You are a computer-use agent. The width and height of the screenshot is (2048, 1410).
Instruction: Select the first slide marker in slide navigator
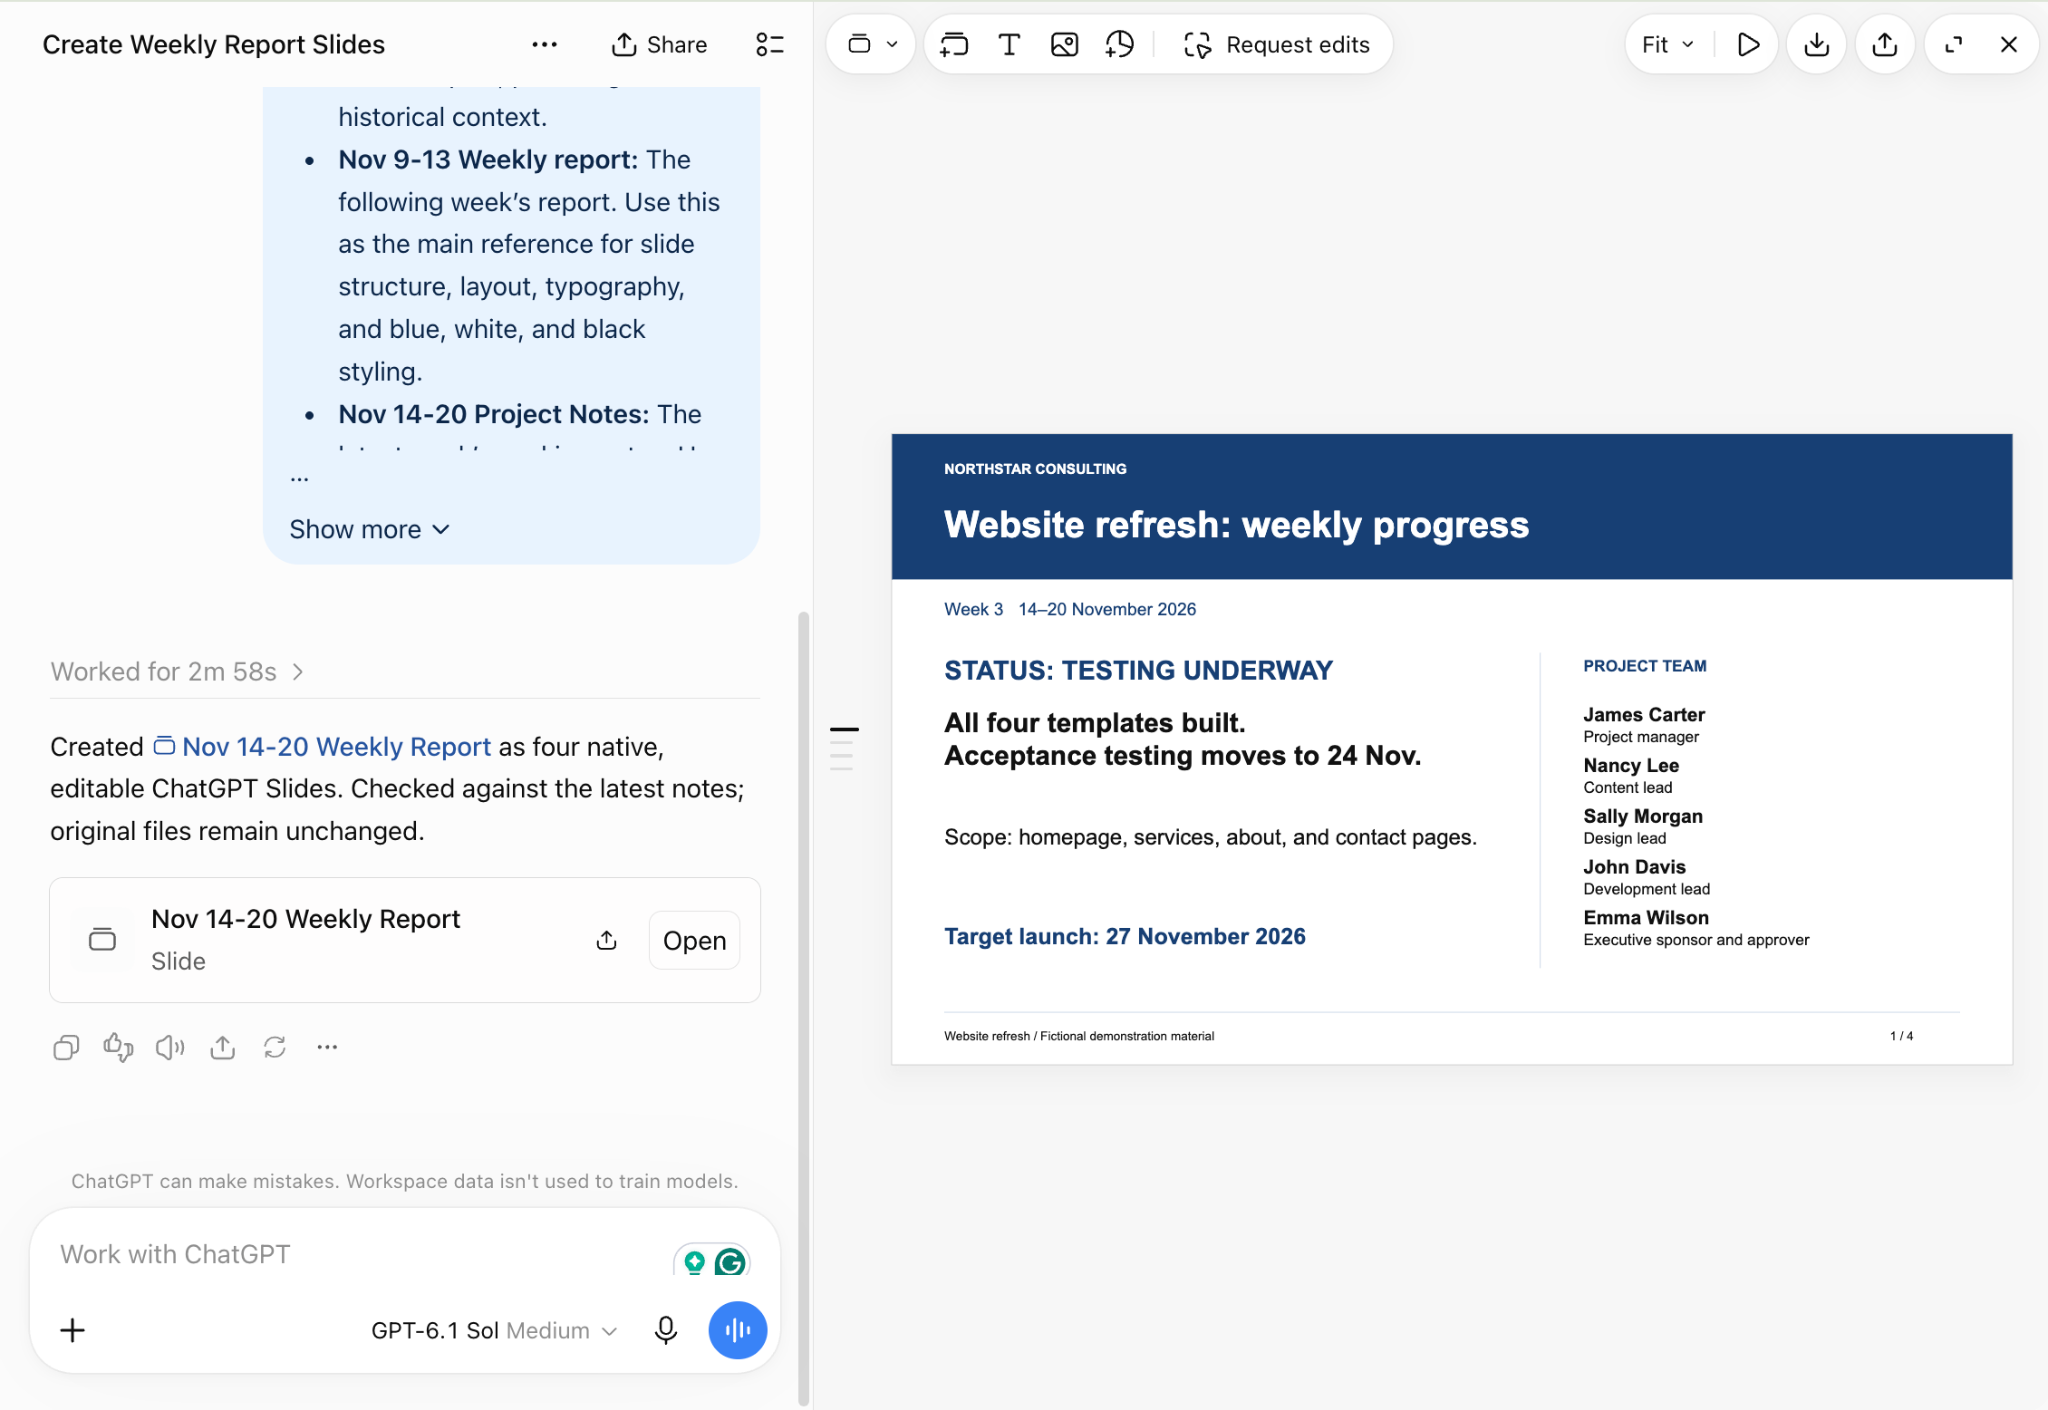[844, 729]
